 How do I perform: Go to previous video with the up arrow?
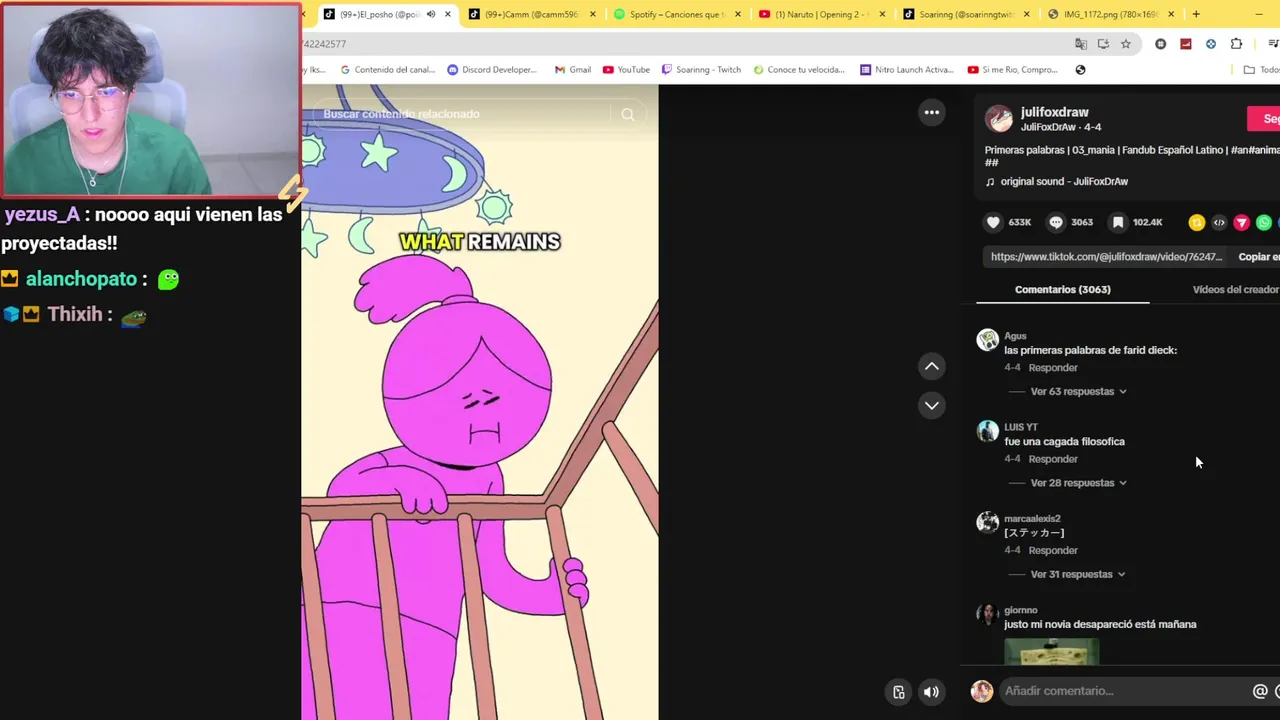coord(932,366)
